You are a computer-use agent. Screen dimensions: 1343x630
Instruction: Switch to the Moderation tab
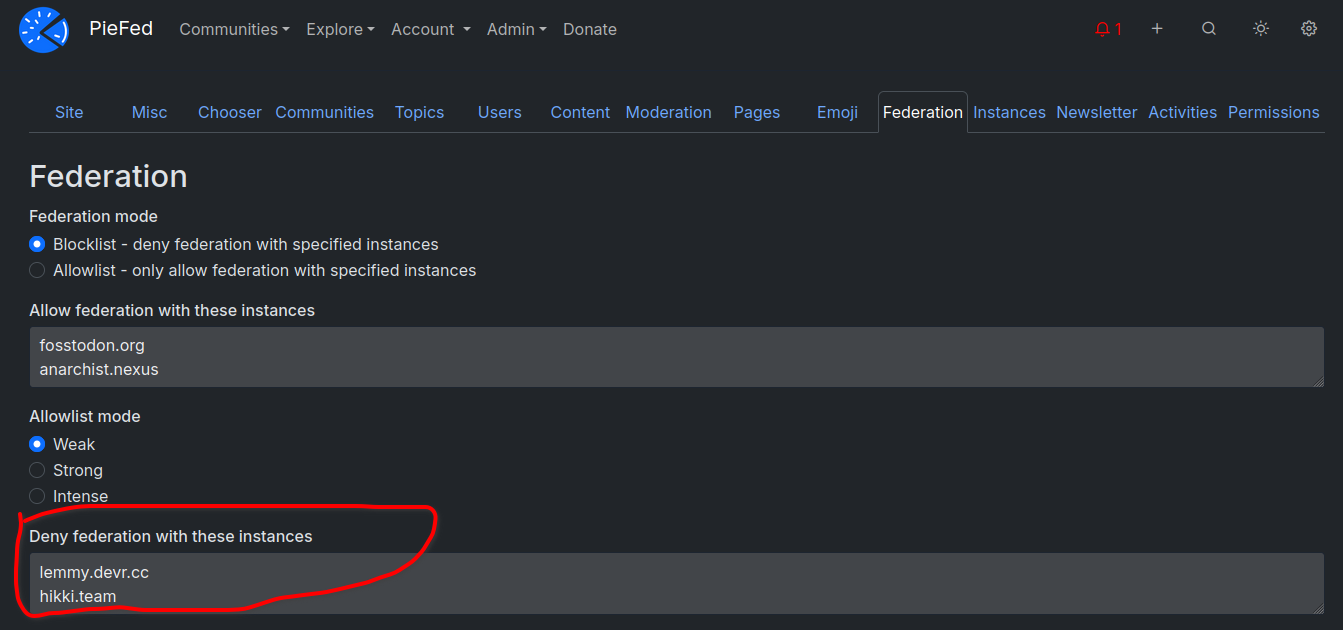(668, 112)
